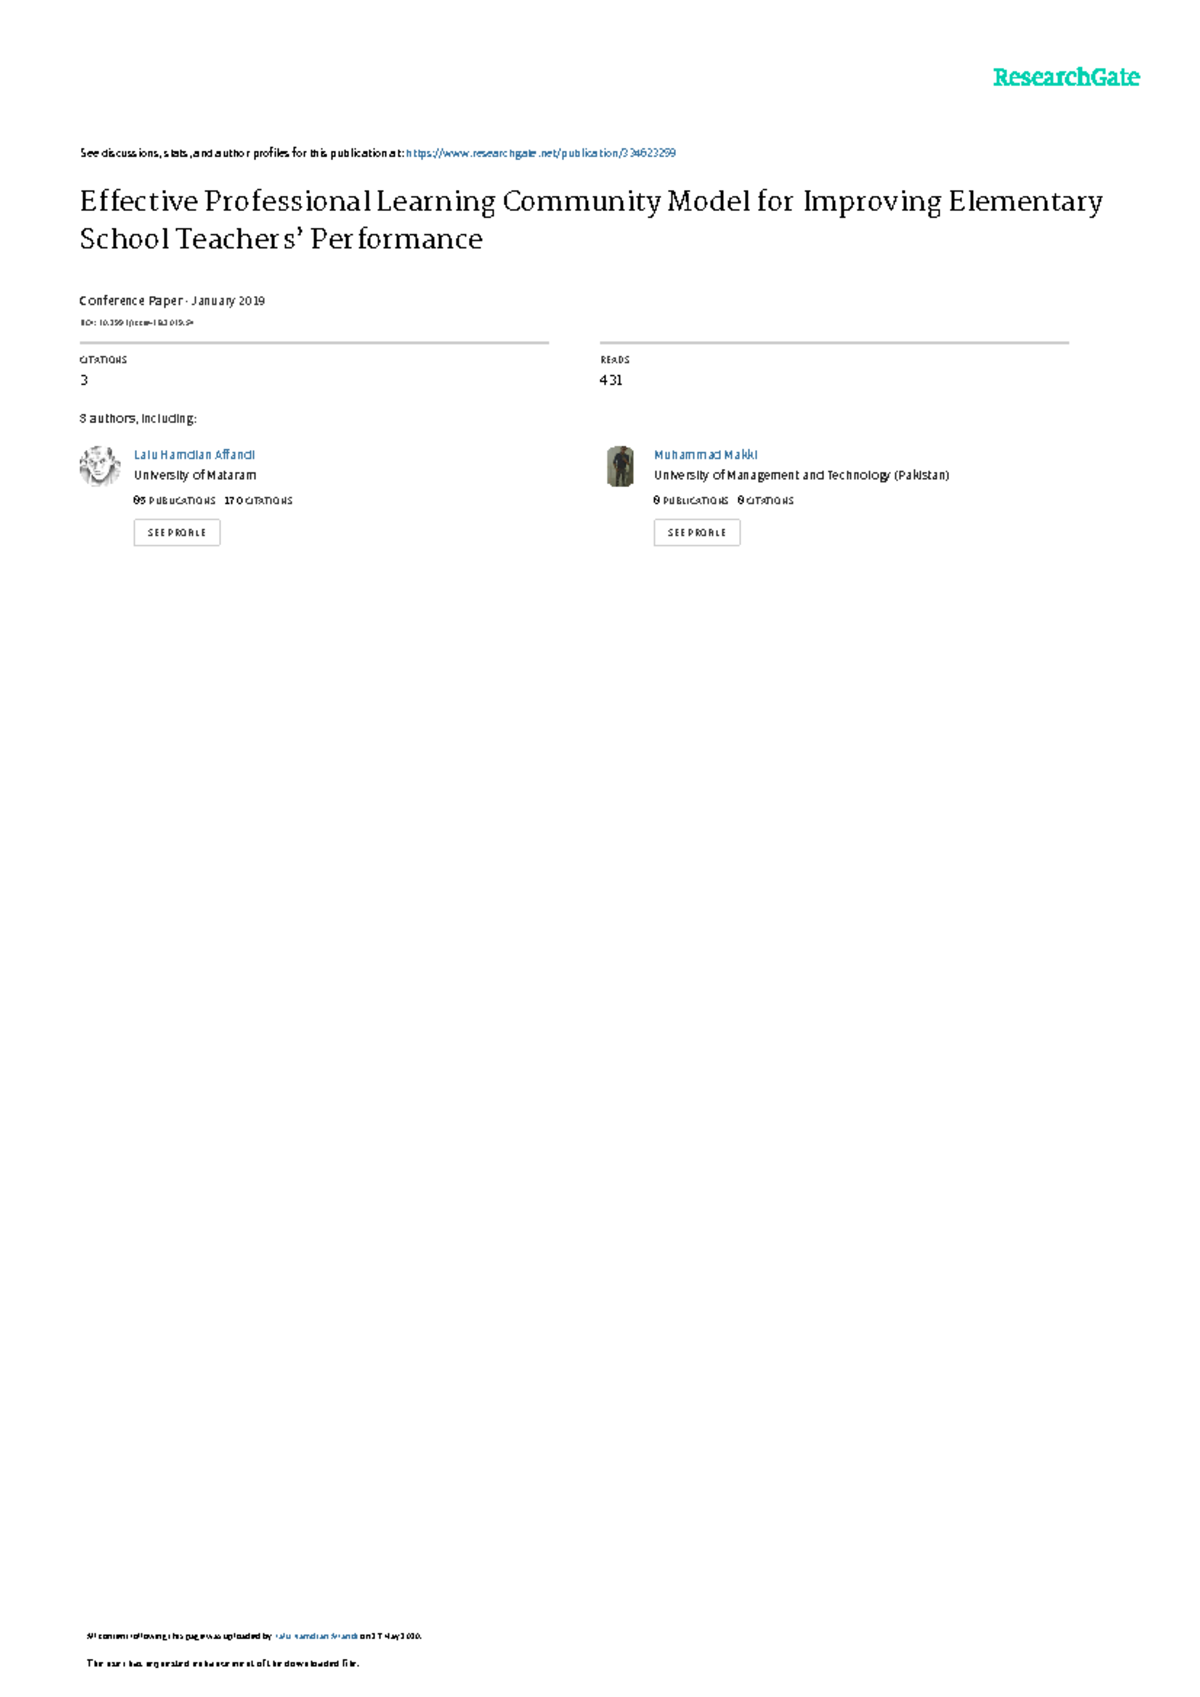
Task: Click the Reads count value 431
Action: coord(611,380)
